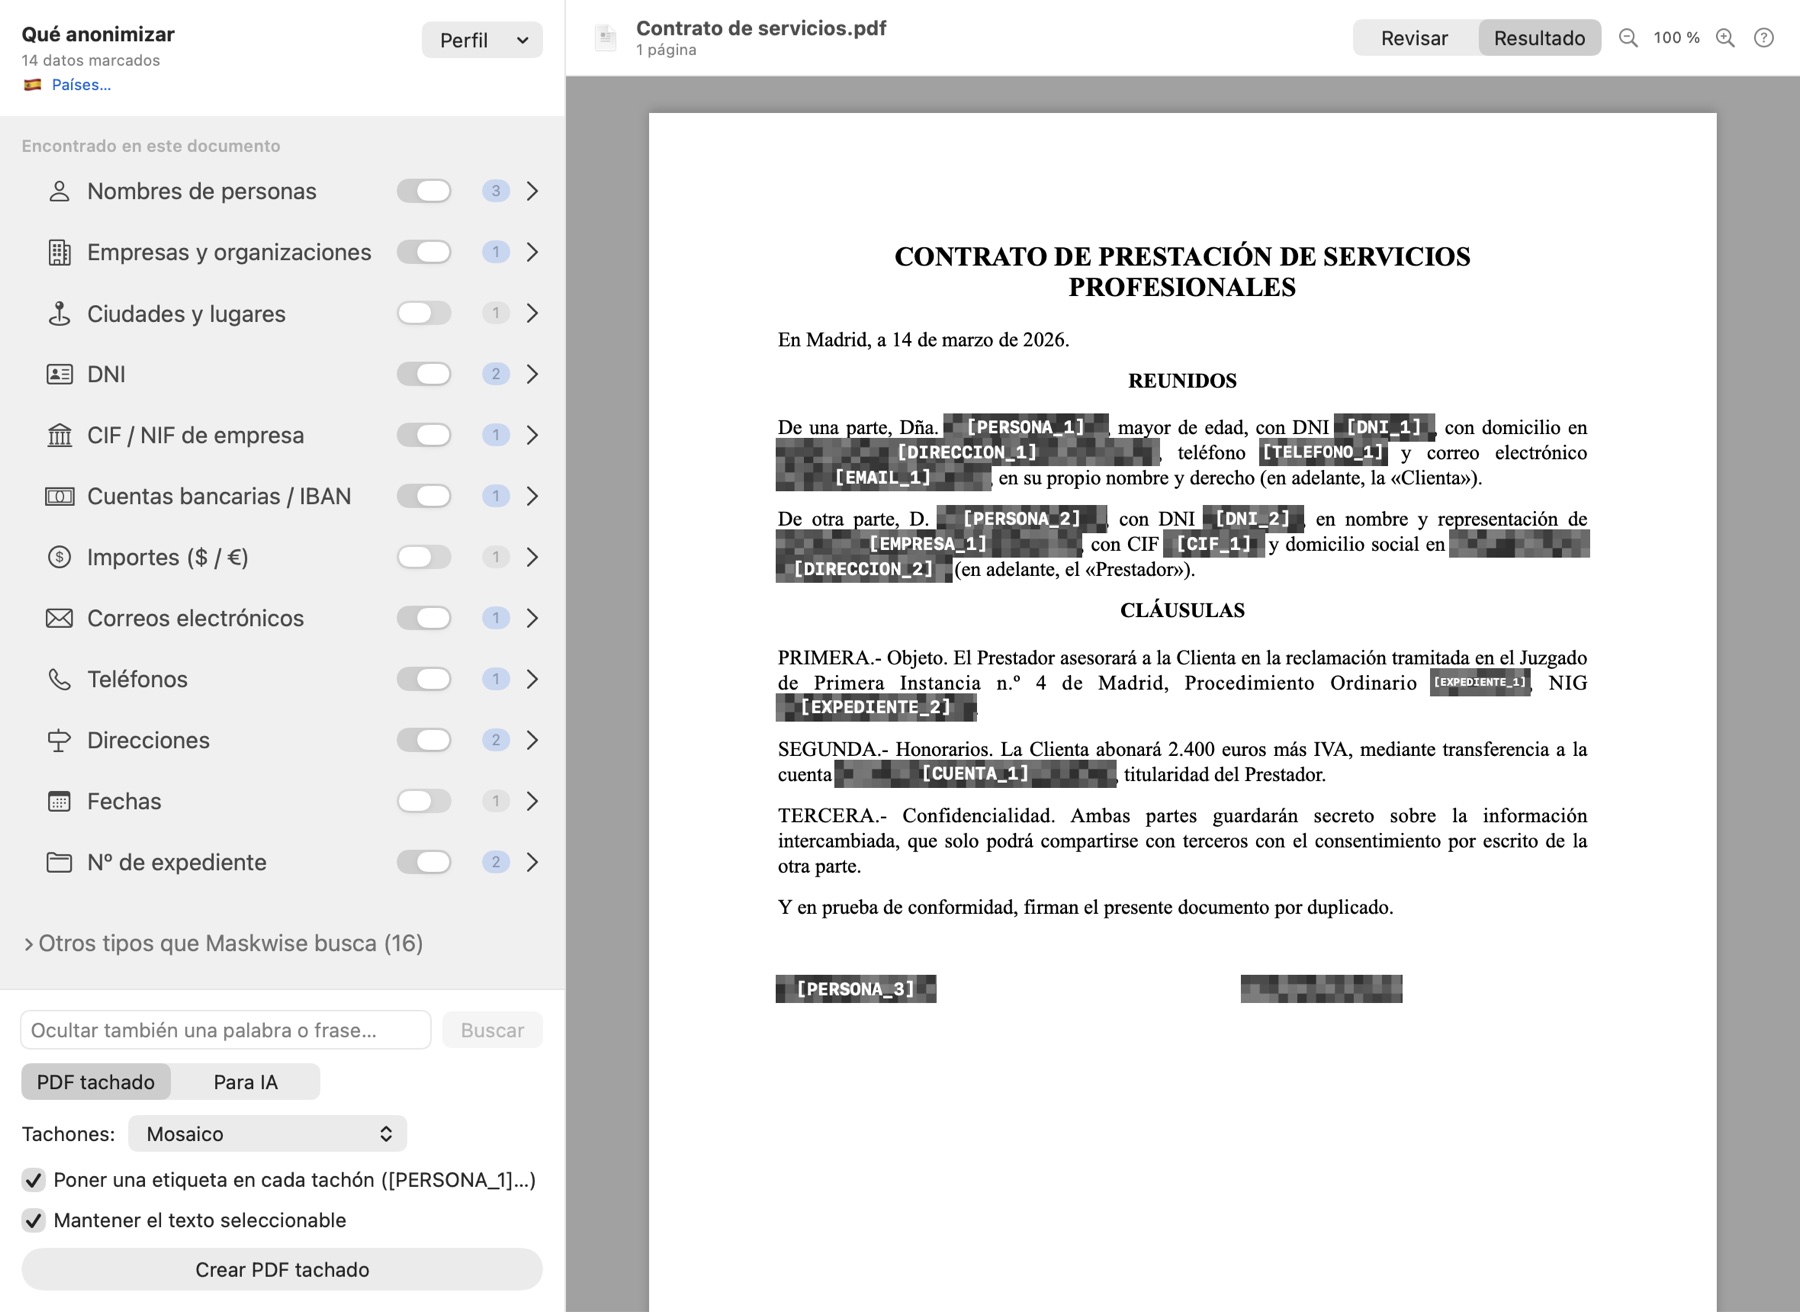Expand Otros tipos que Maskwise busca

point(223,943)
